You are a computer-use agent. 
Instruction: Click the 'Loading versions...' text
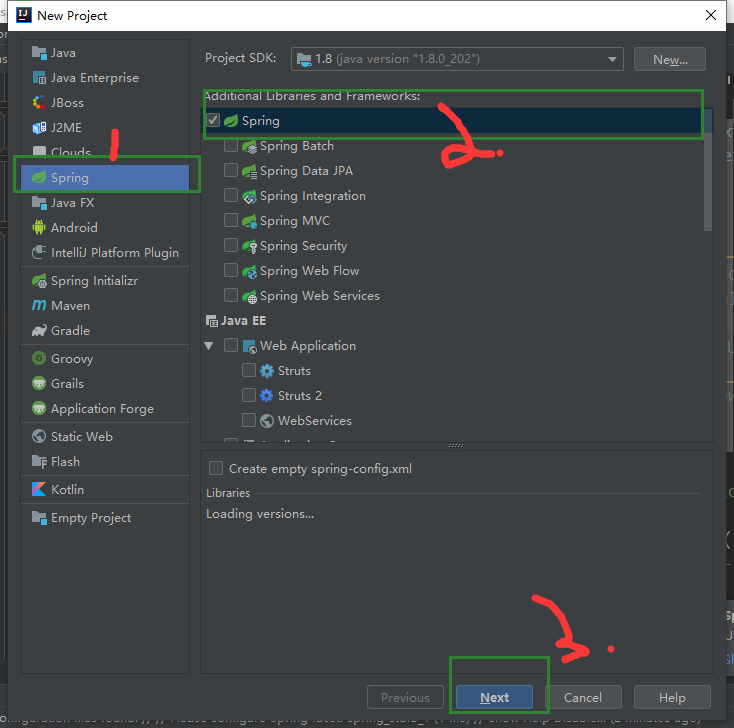click(260, 514)
